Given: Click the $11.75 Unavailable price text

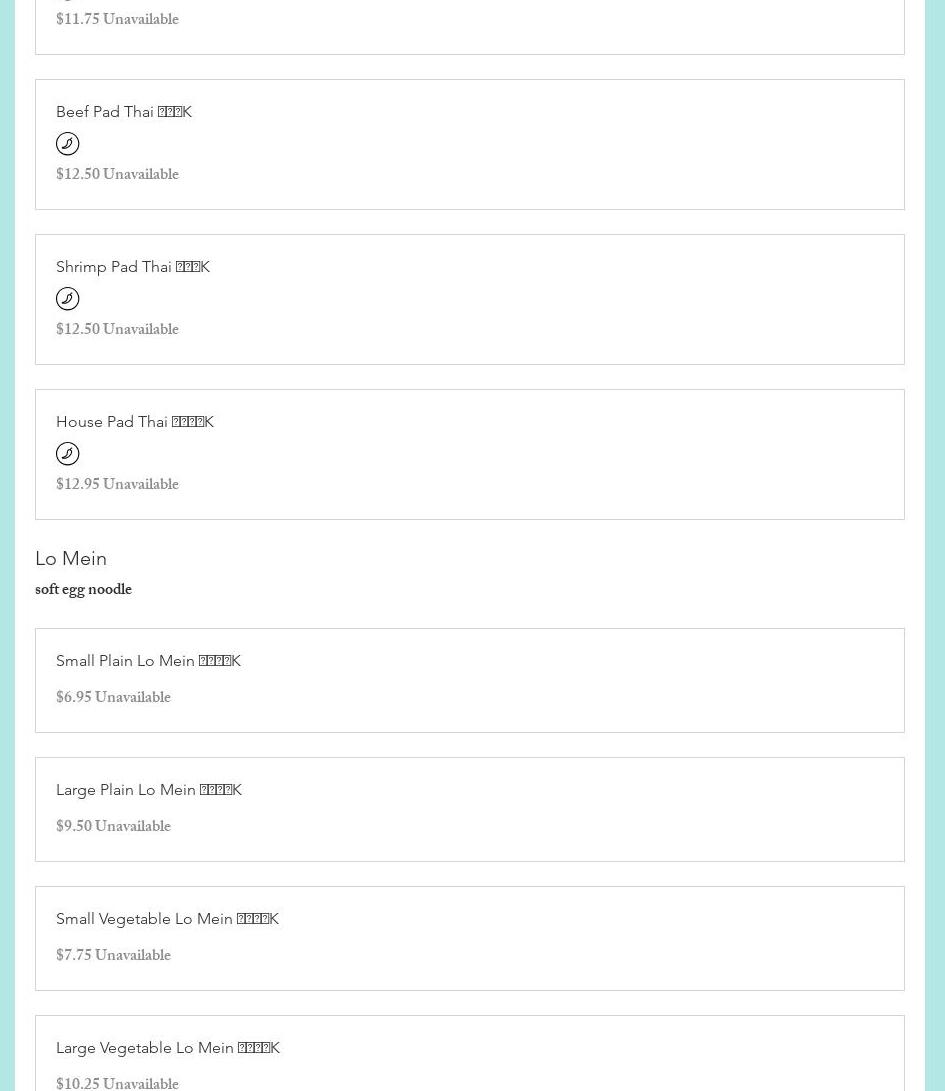Looking at the screenshot, I should click(118, 19).
